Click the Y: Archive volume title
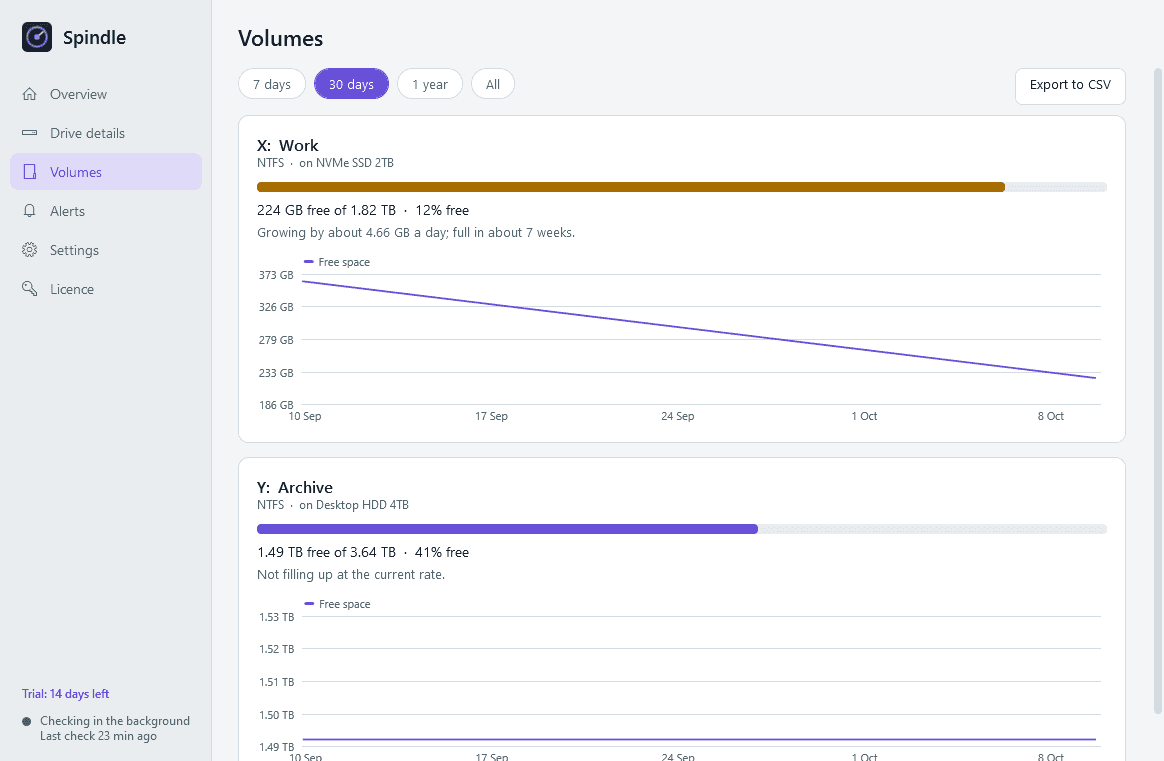Image resolution: width=1164 pixels, height=761 pixels. (x=295, y=488)
